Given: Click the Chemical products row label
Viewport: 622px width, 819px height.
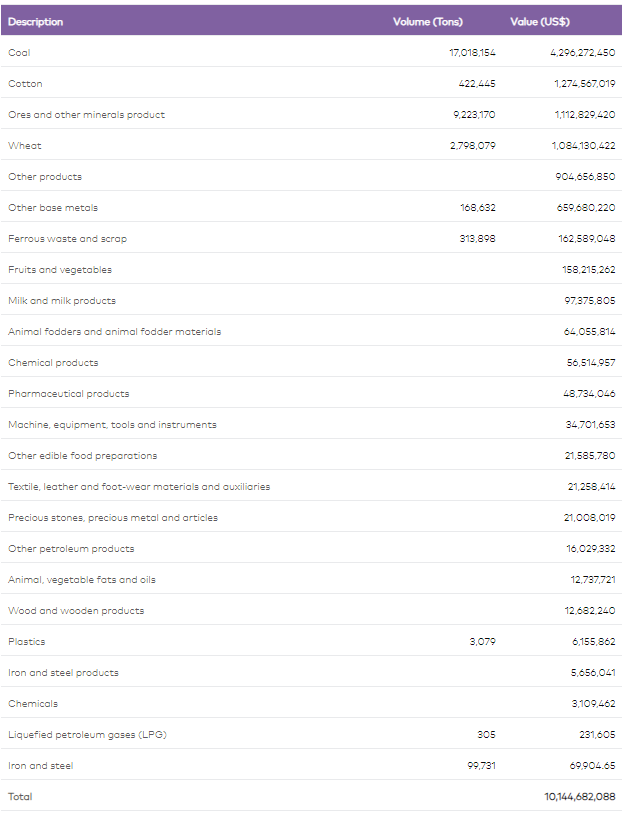Looking at the screenshot, I should pyautogui.click(x=53, y=362).
